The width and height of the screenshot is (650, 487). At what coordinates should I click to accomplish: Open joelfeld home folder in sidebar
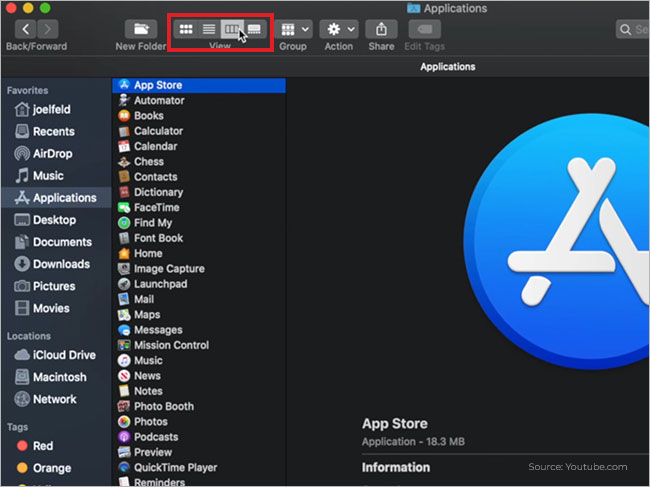(56, 109)
